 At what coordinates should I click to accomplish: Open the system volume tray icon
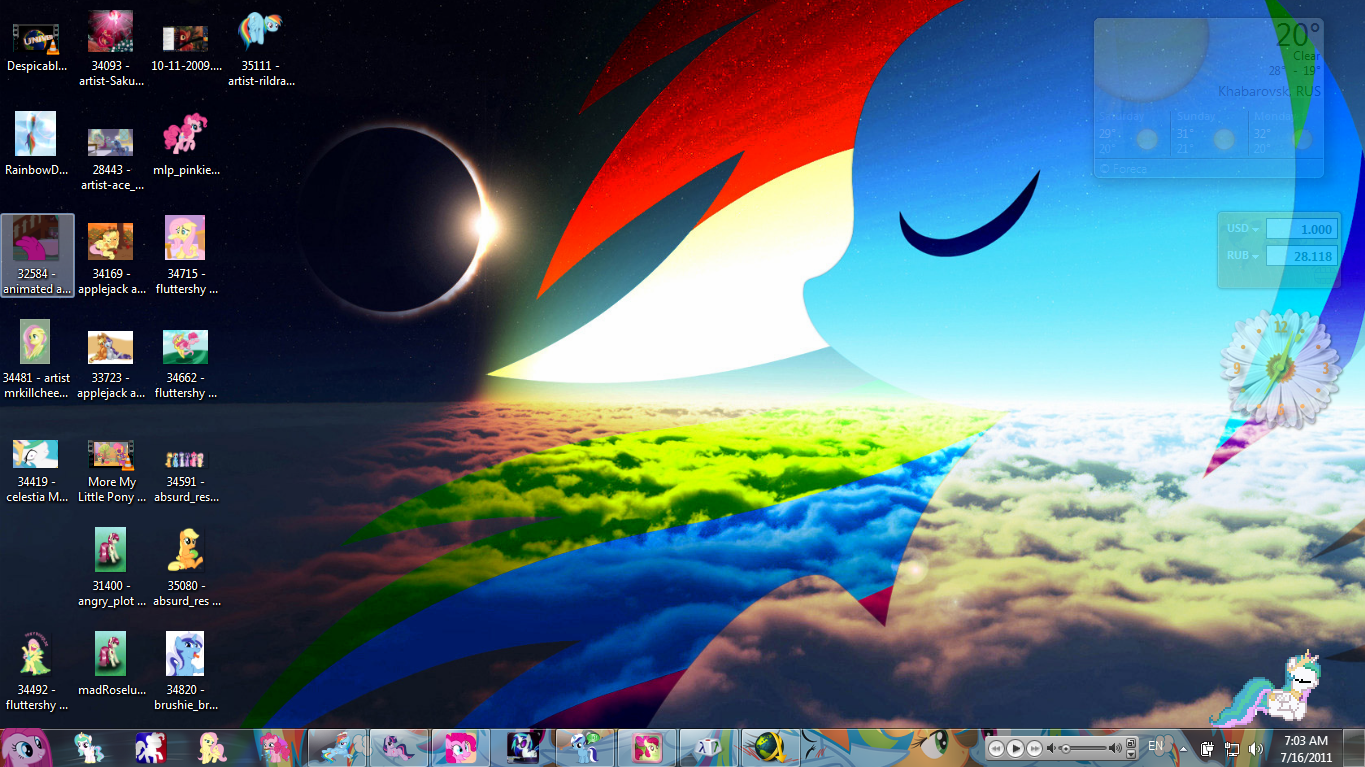pos(1256,748)
